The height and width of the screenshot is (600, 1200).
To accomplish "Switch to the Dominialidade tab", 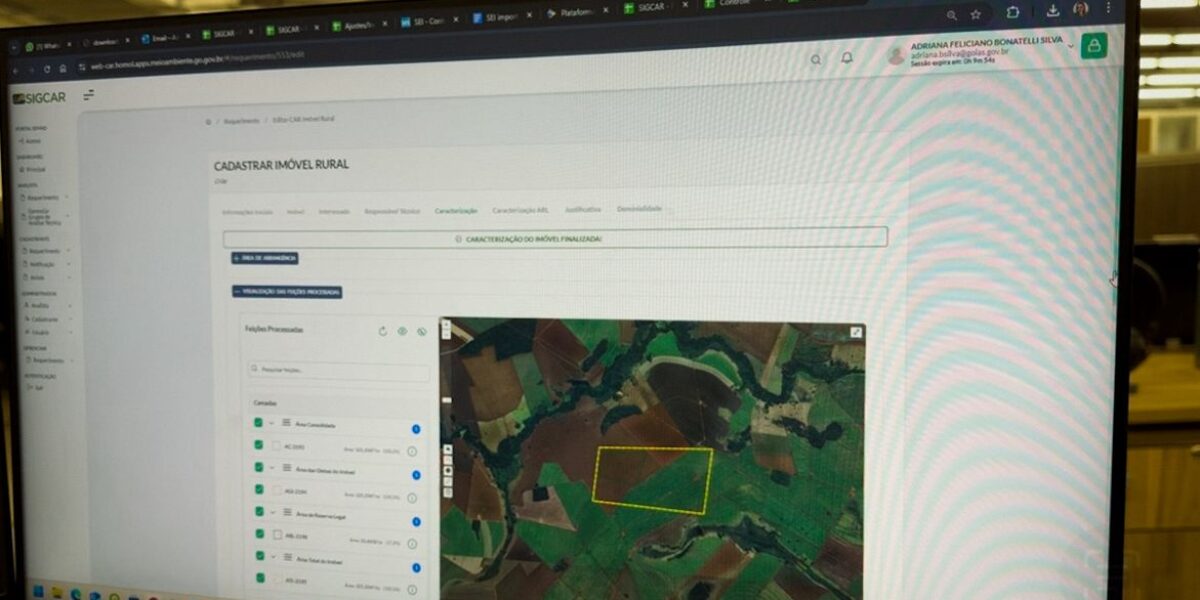I will point(639,209).
